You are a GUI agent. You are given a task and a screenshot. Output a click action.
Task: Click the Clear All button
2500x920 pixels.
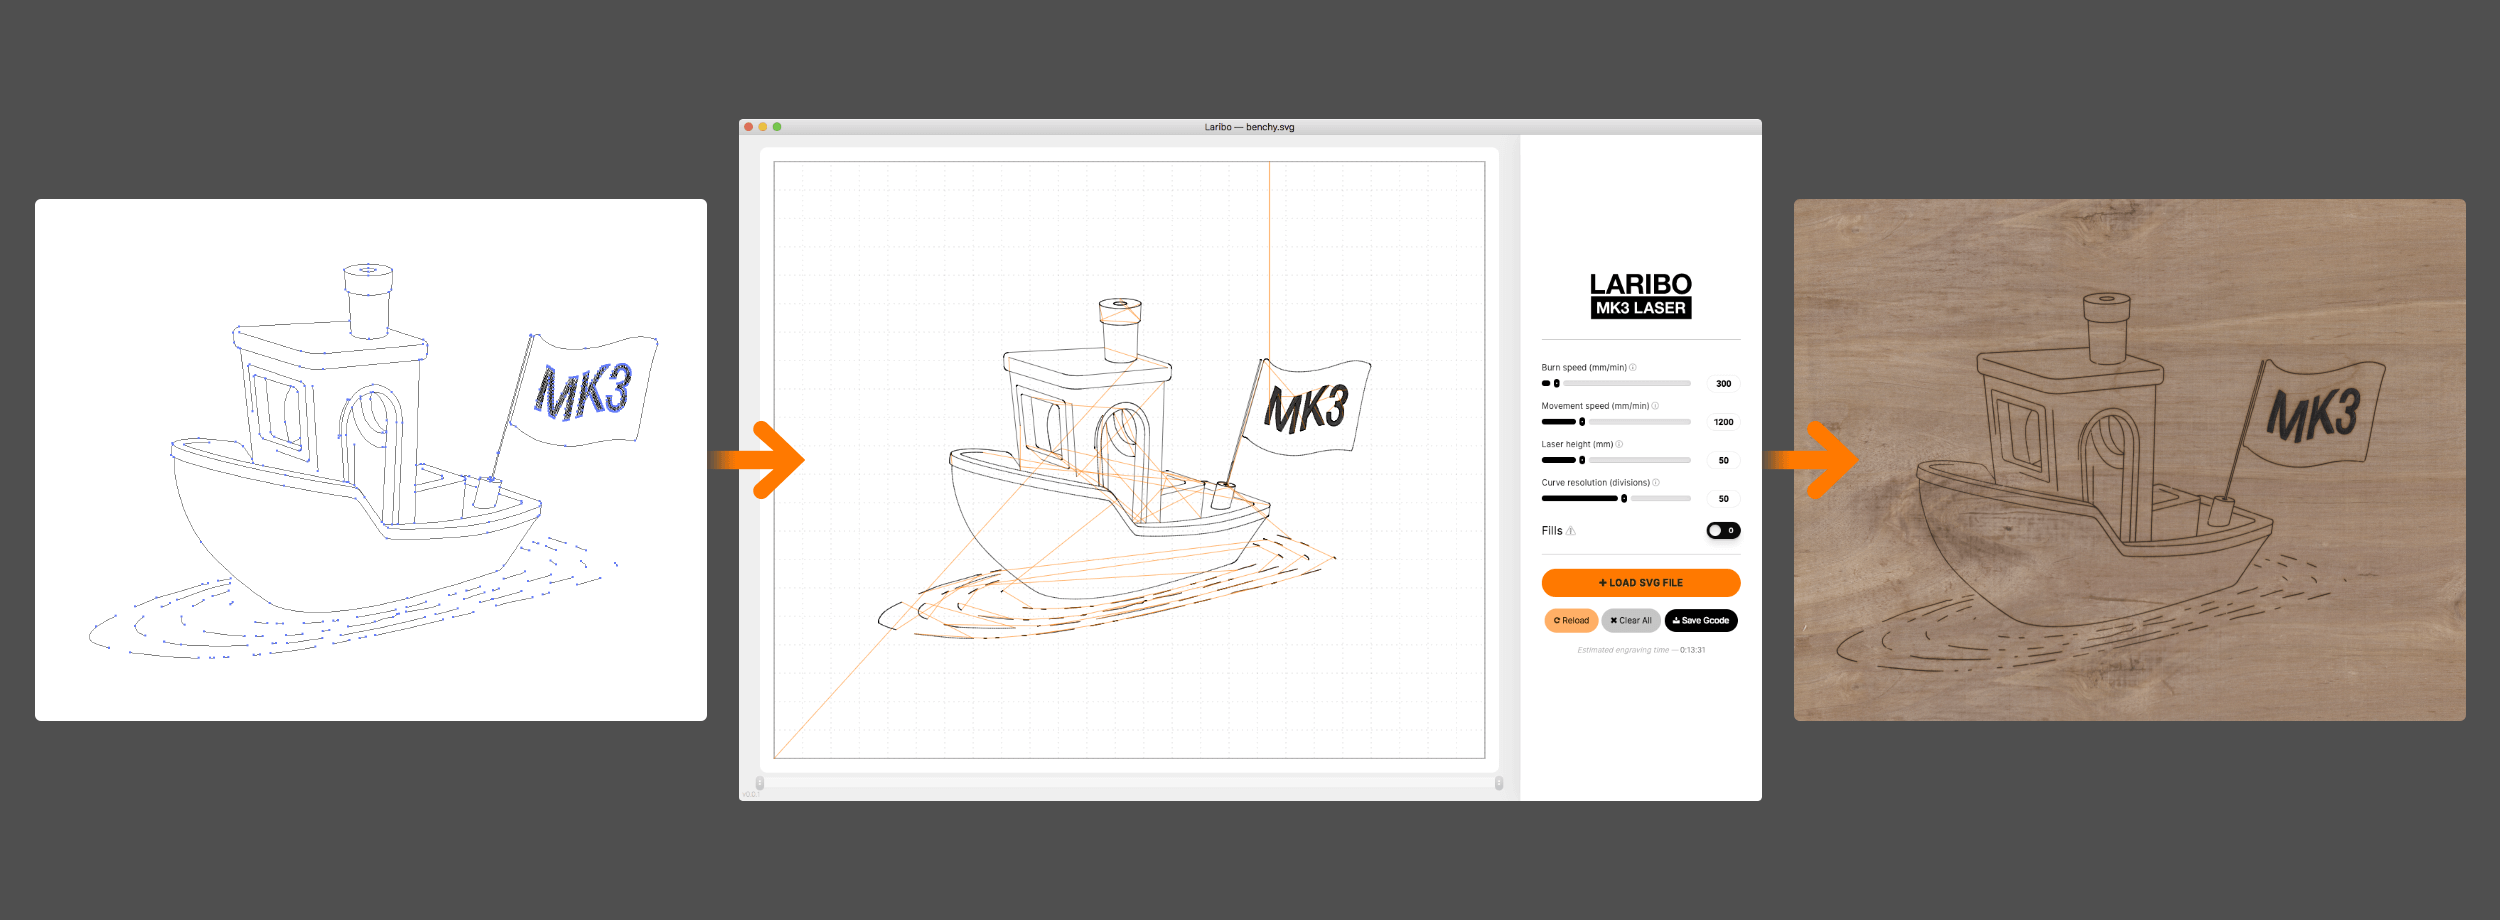coord(1631,621)
